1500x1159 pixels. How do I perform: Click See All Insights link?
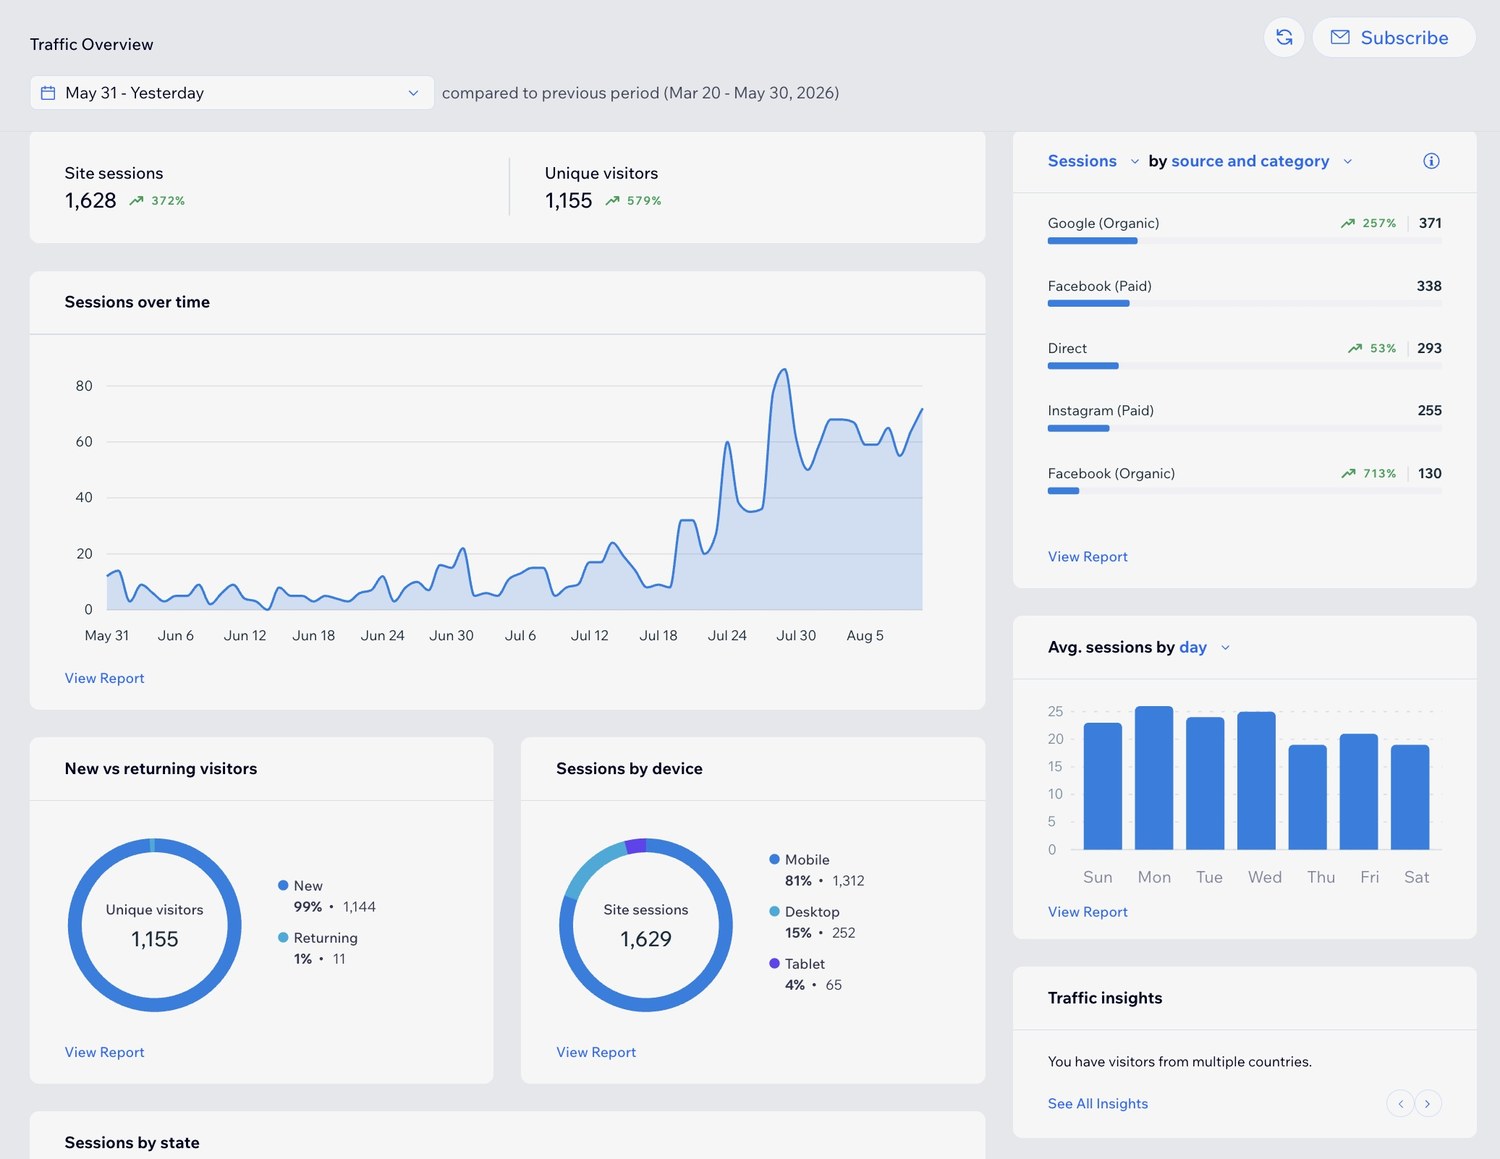pyautogui.click(x=1097, y=1104)
